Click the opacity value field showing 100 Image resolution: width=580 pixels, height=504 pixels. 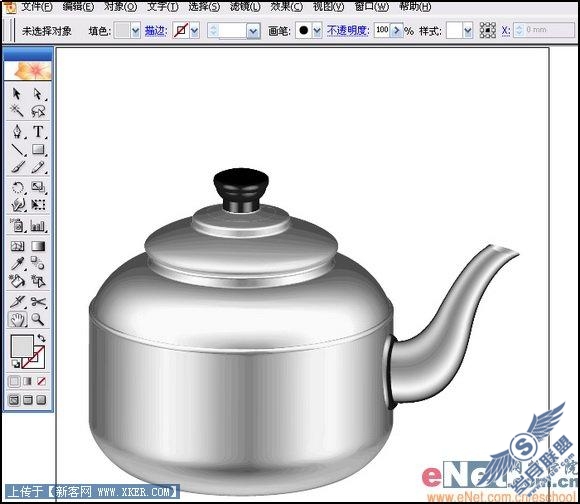pyautogui.click(x=382, y=30)
